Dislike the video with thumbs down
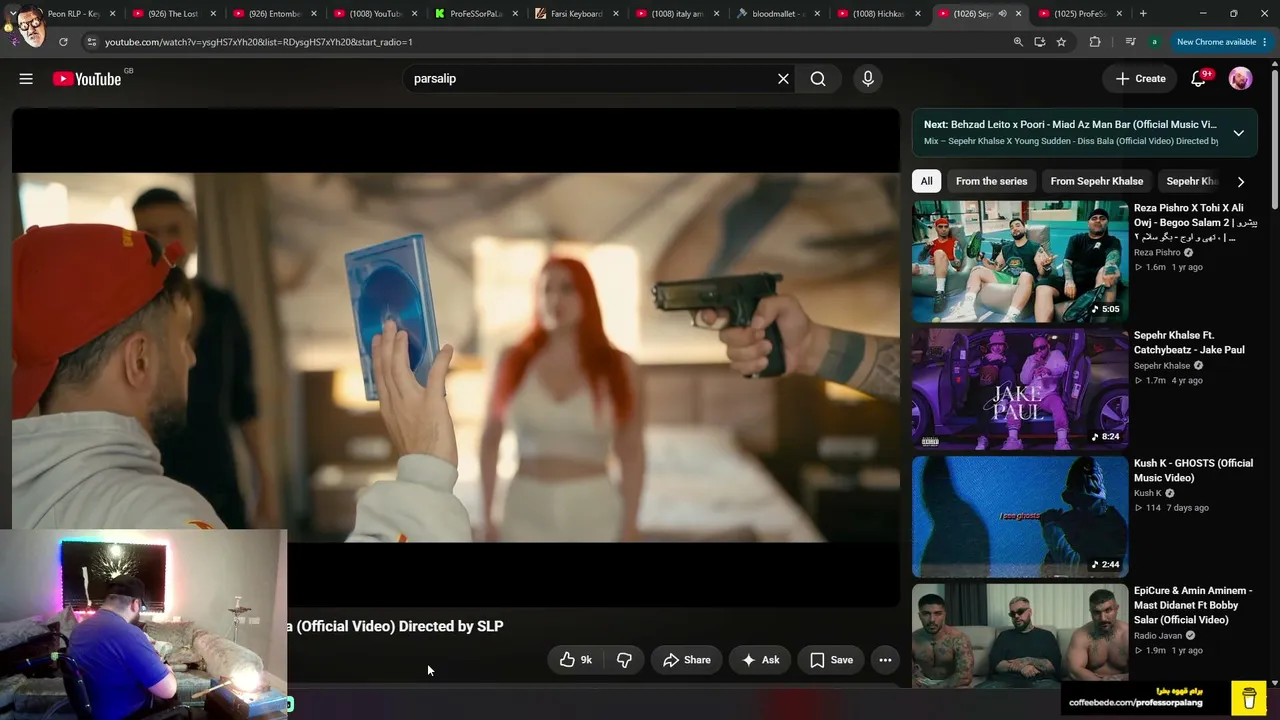 [624, 660]
